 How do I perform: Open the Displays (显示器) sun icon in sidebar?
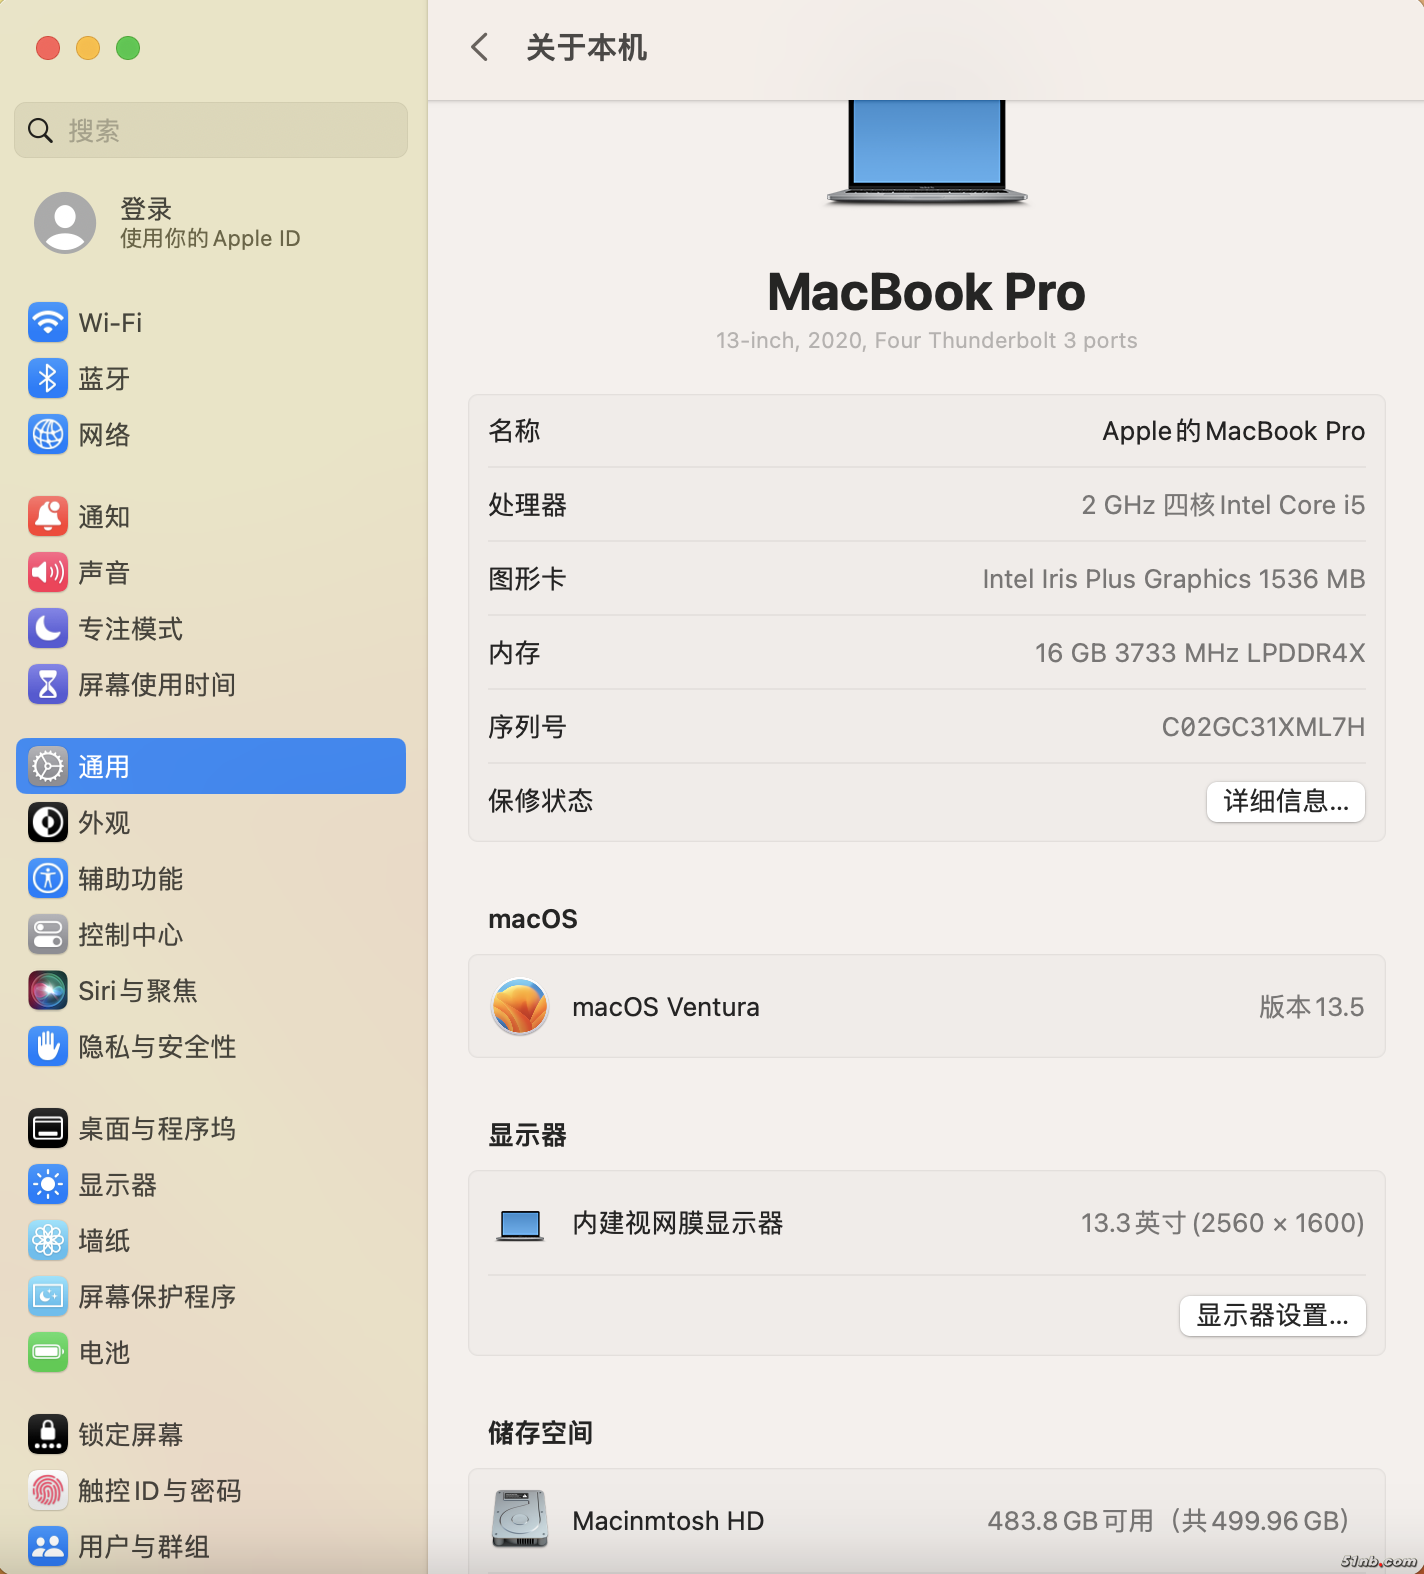coord(48,1184)
